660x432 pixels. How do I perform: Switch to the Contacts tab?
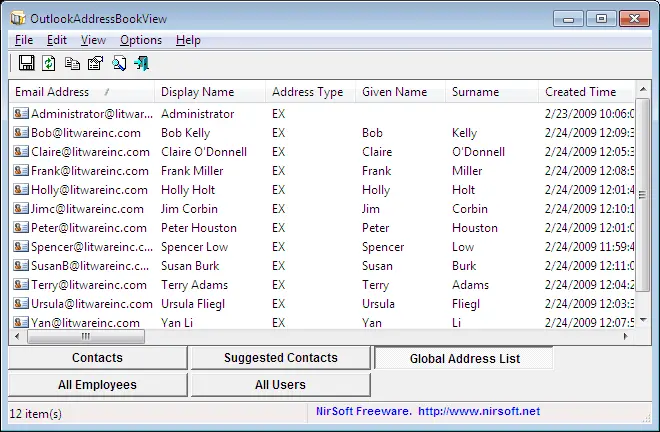coord(97,358)
